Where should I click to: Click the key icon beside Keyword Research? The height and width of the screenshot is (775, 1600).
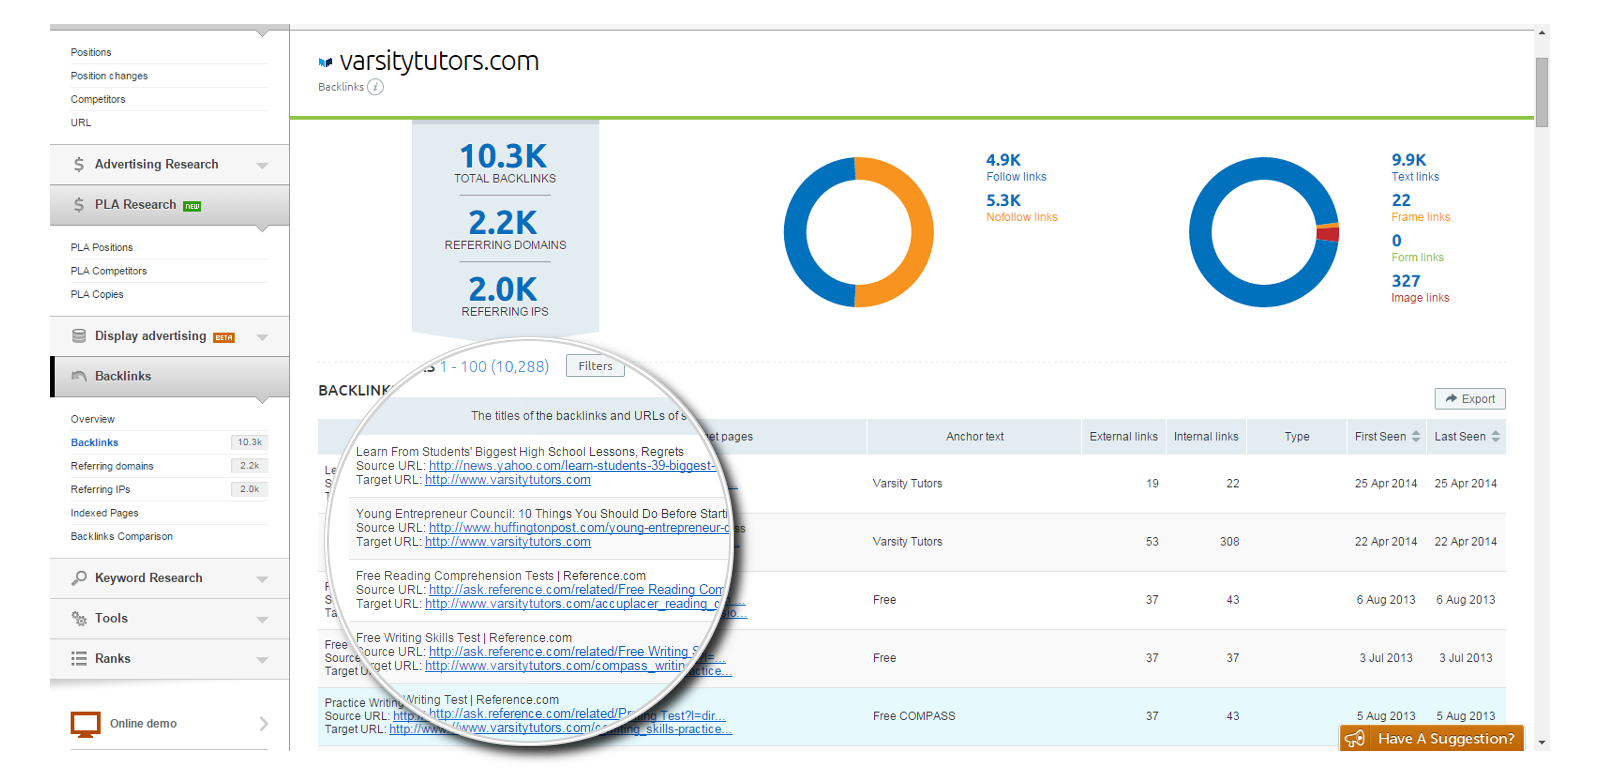click(x=79, y=578)
